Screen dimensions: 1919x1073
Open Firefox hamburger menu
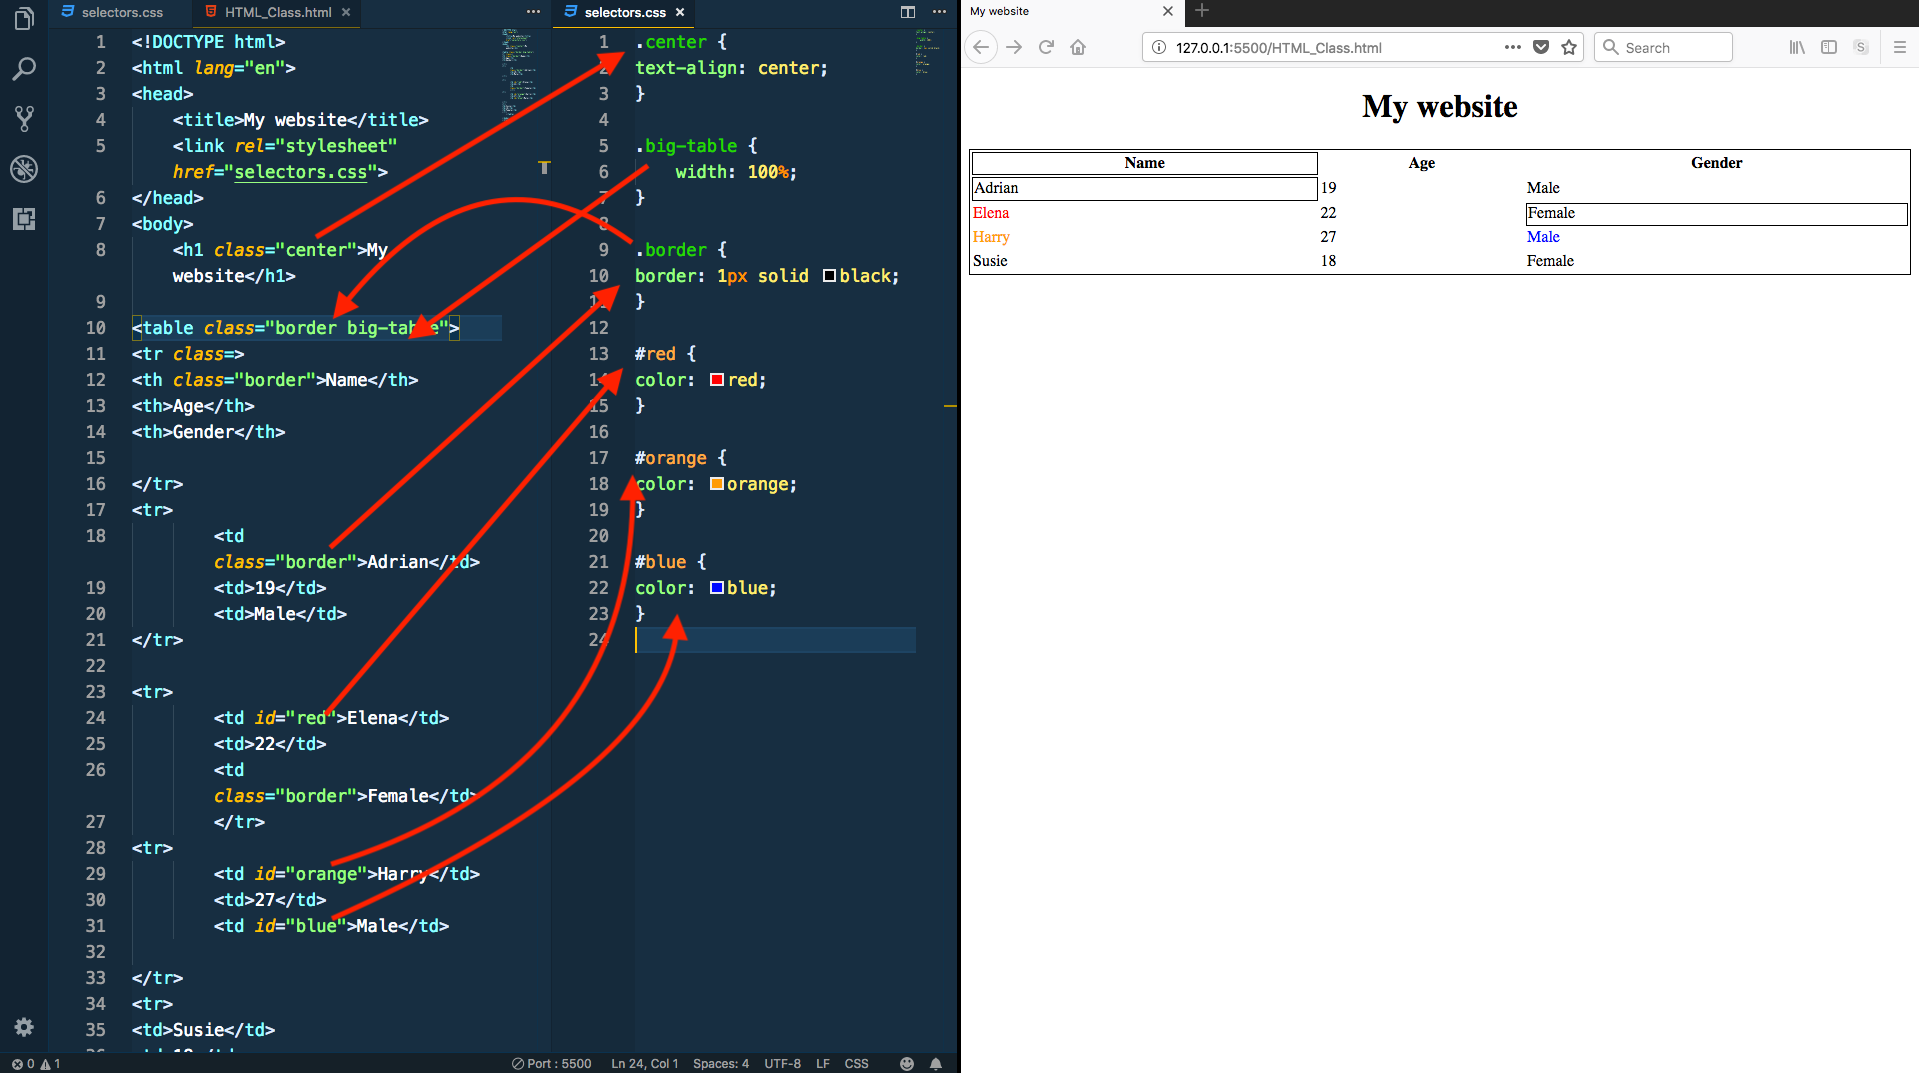tap(1900, 47)
